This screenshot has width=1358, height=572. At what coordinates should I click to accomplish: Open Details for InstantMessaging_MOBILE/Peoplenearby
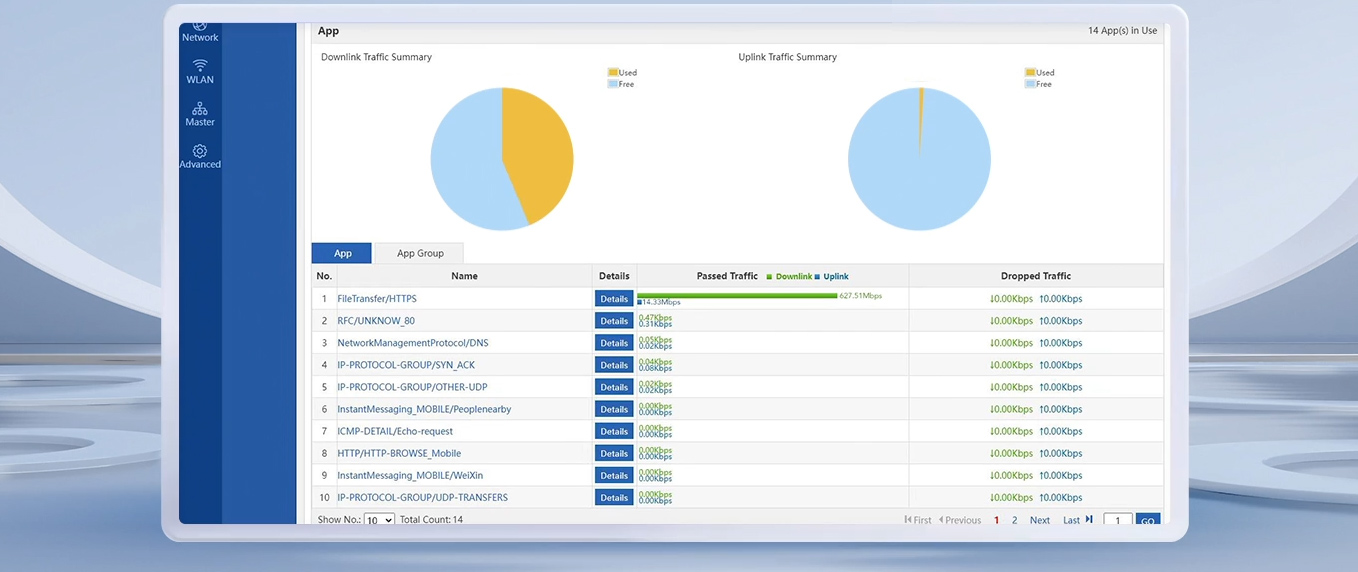coord(614,409)
